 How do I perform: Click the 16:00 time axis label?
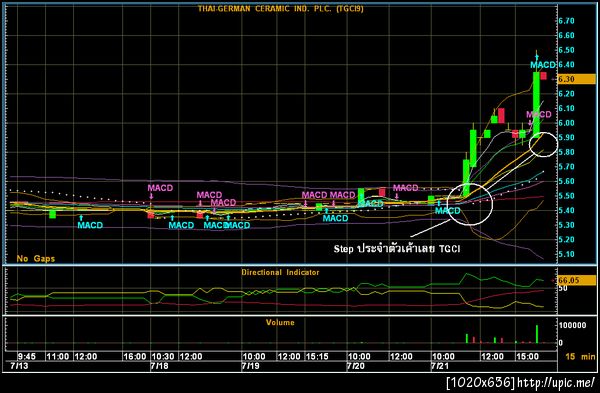135,357
